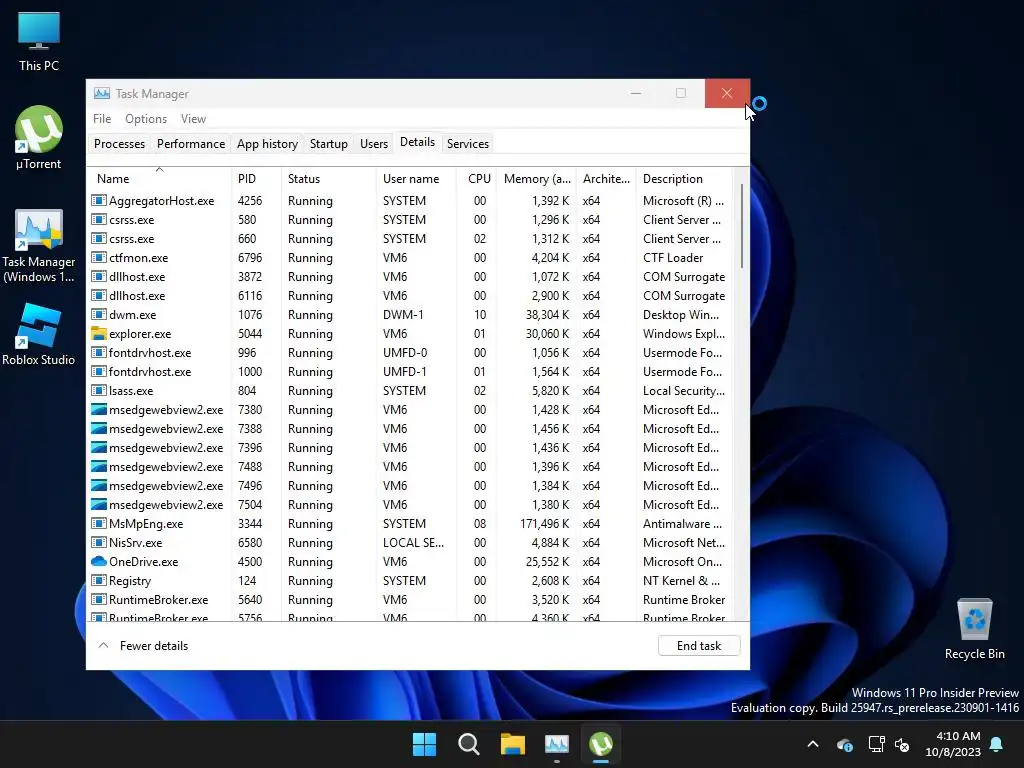Select RuntimeBroker.exe with PID 5640
The width and height of the screenshot is (1024, 768).
coord(409,600)
